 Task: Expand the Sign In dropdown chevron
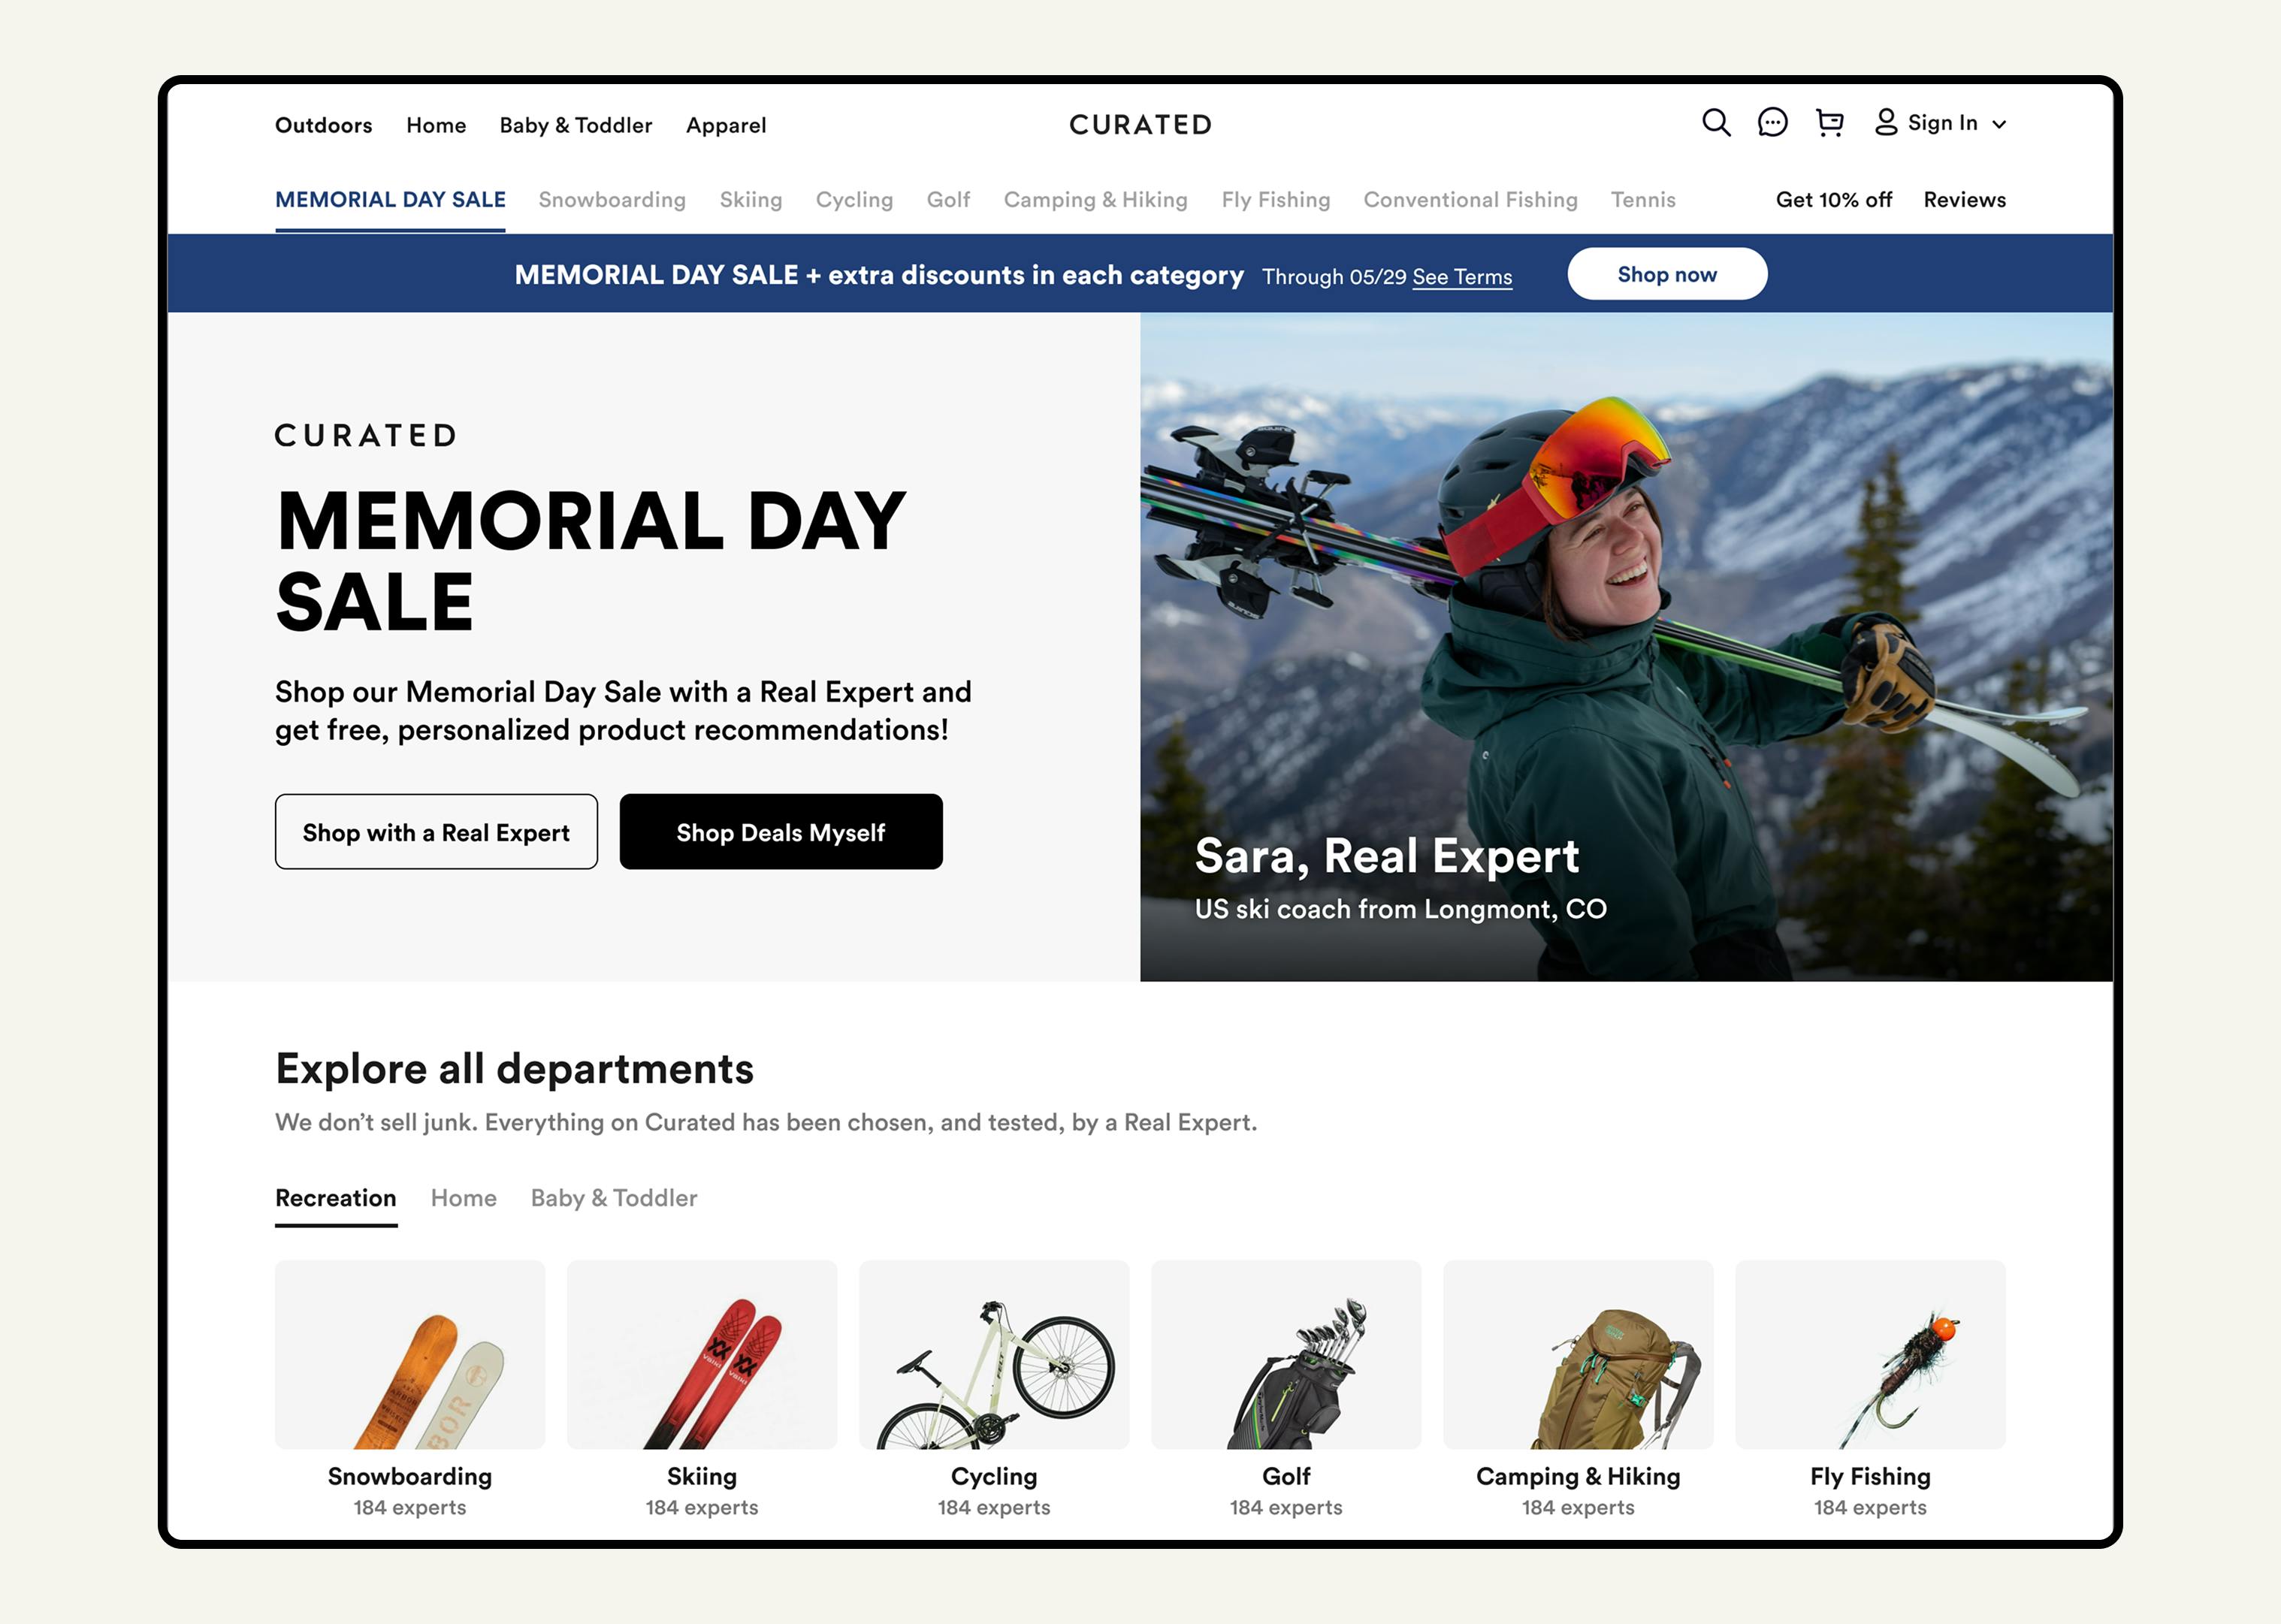click(1999, 124)
